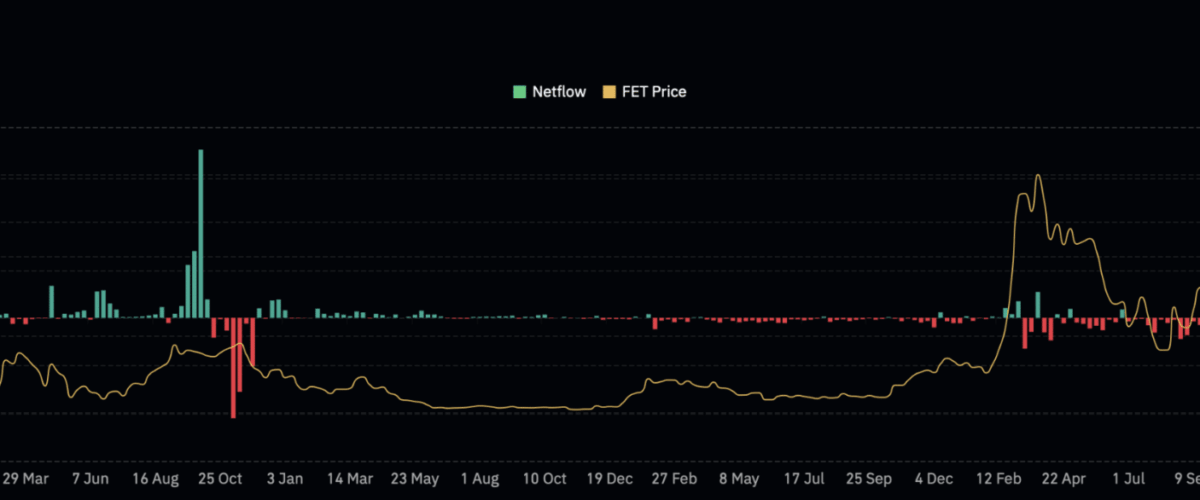Viewport: 1200px width, 500px height.
Task: Select the 4 Dec date label
Action: [934, 478]
